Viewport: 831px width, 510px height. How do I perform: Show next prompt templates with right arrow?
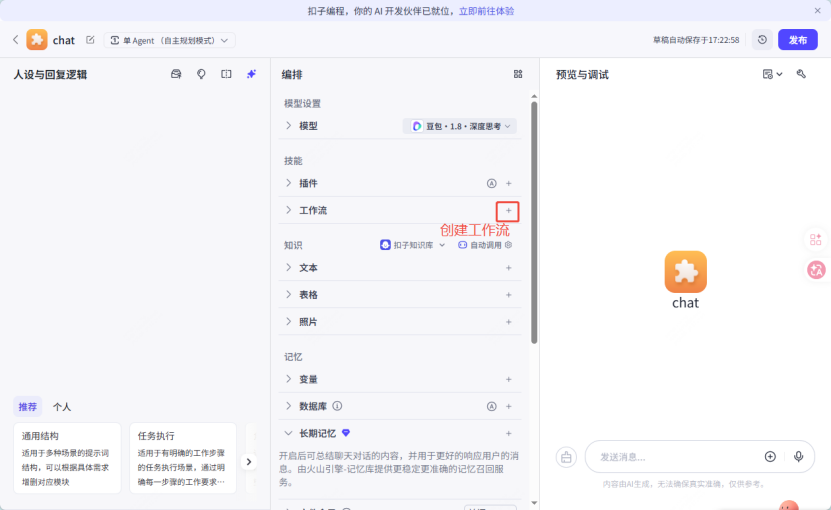[x=249, y=462]
